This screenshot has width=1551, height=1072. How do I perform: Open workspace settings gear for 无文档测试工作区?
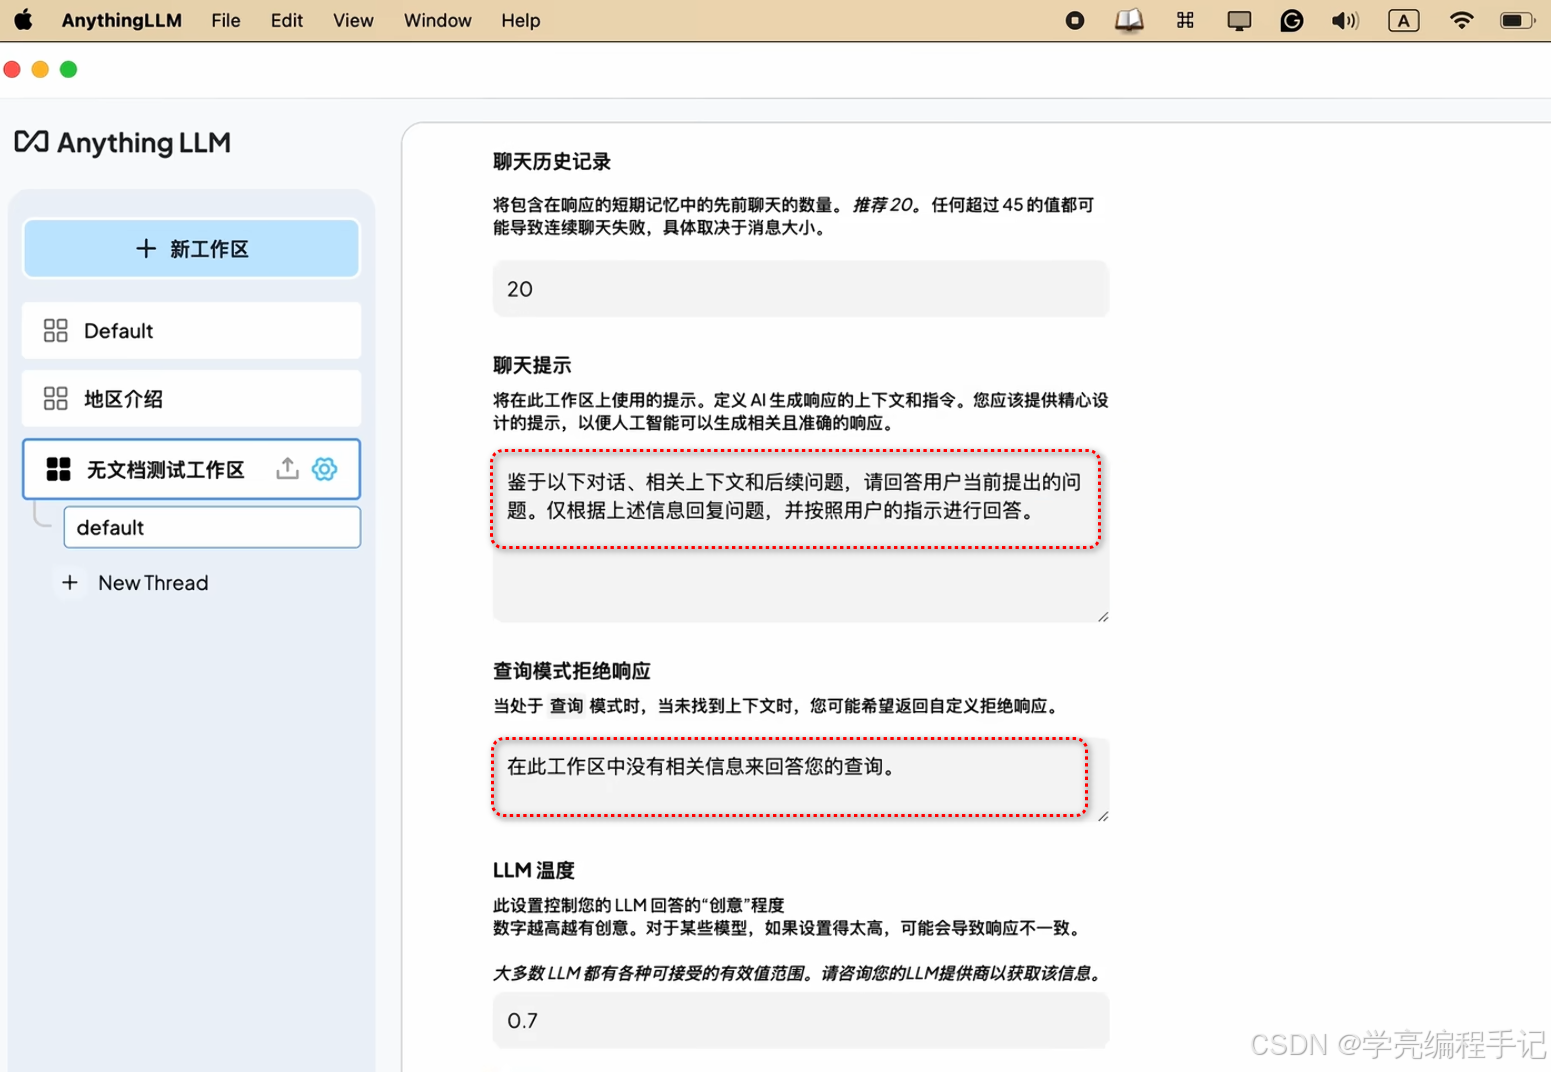[325, 468]
